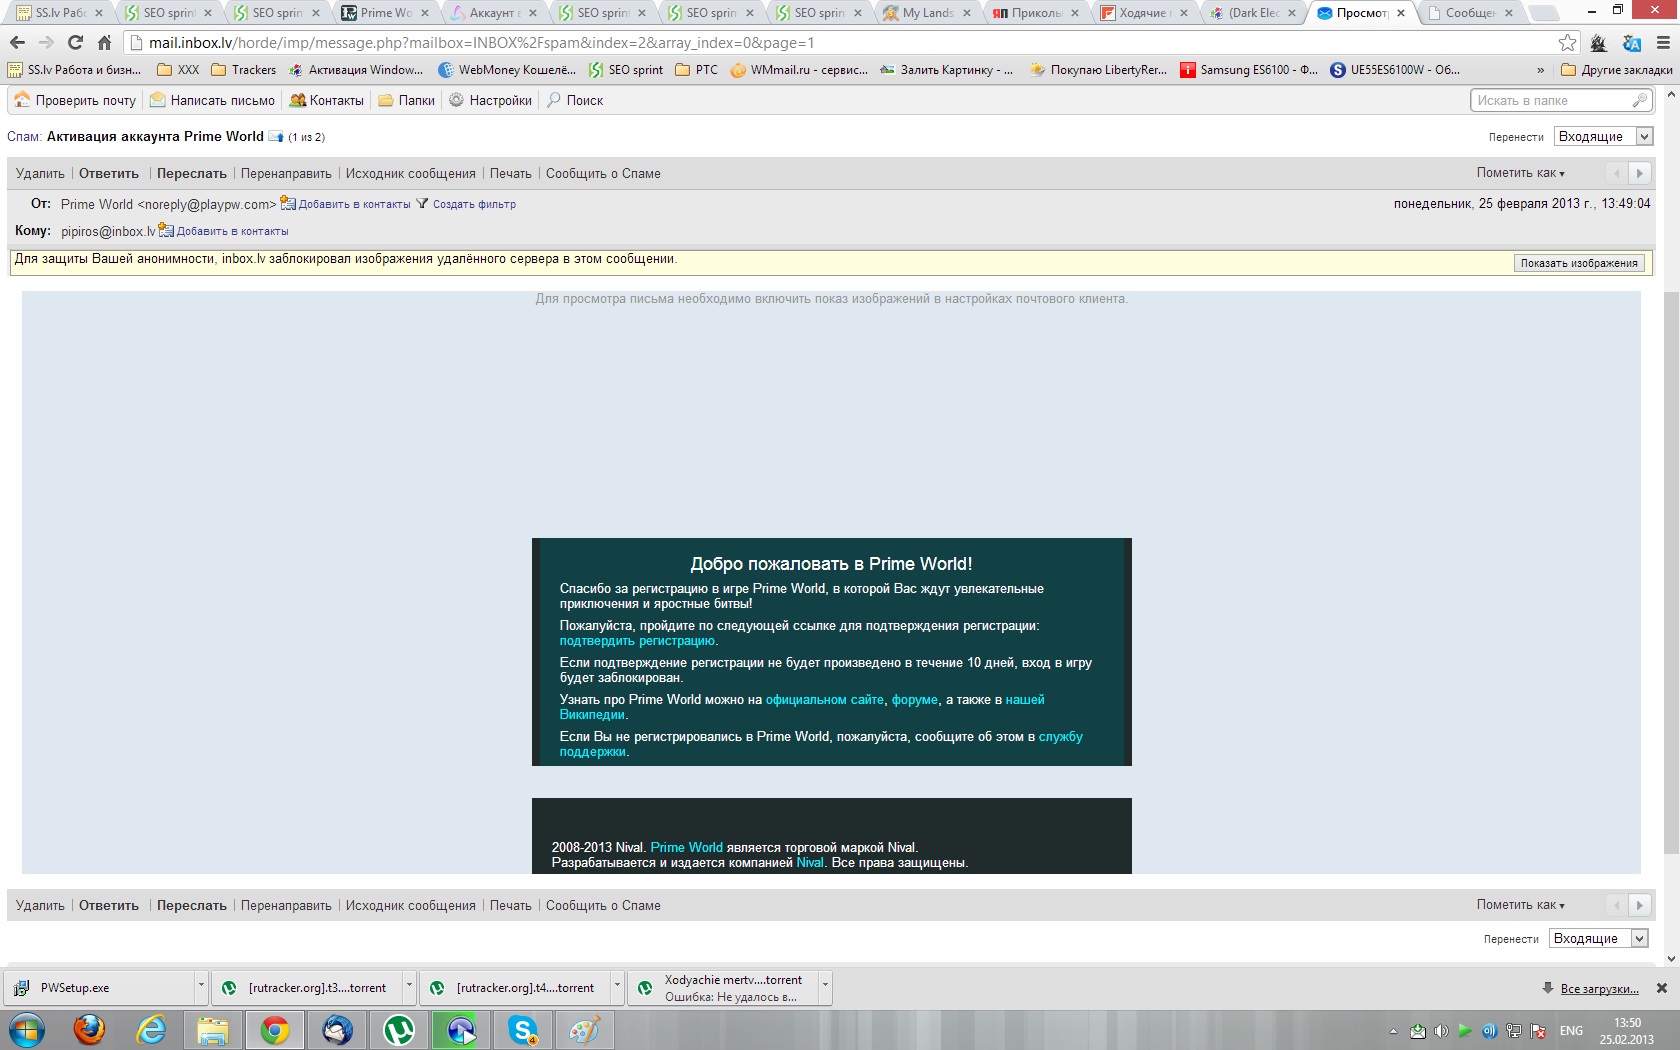Open the Входящие move-to dropdown above the message
This screenshot has width=1680, height=1050.
1604,136
